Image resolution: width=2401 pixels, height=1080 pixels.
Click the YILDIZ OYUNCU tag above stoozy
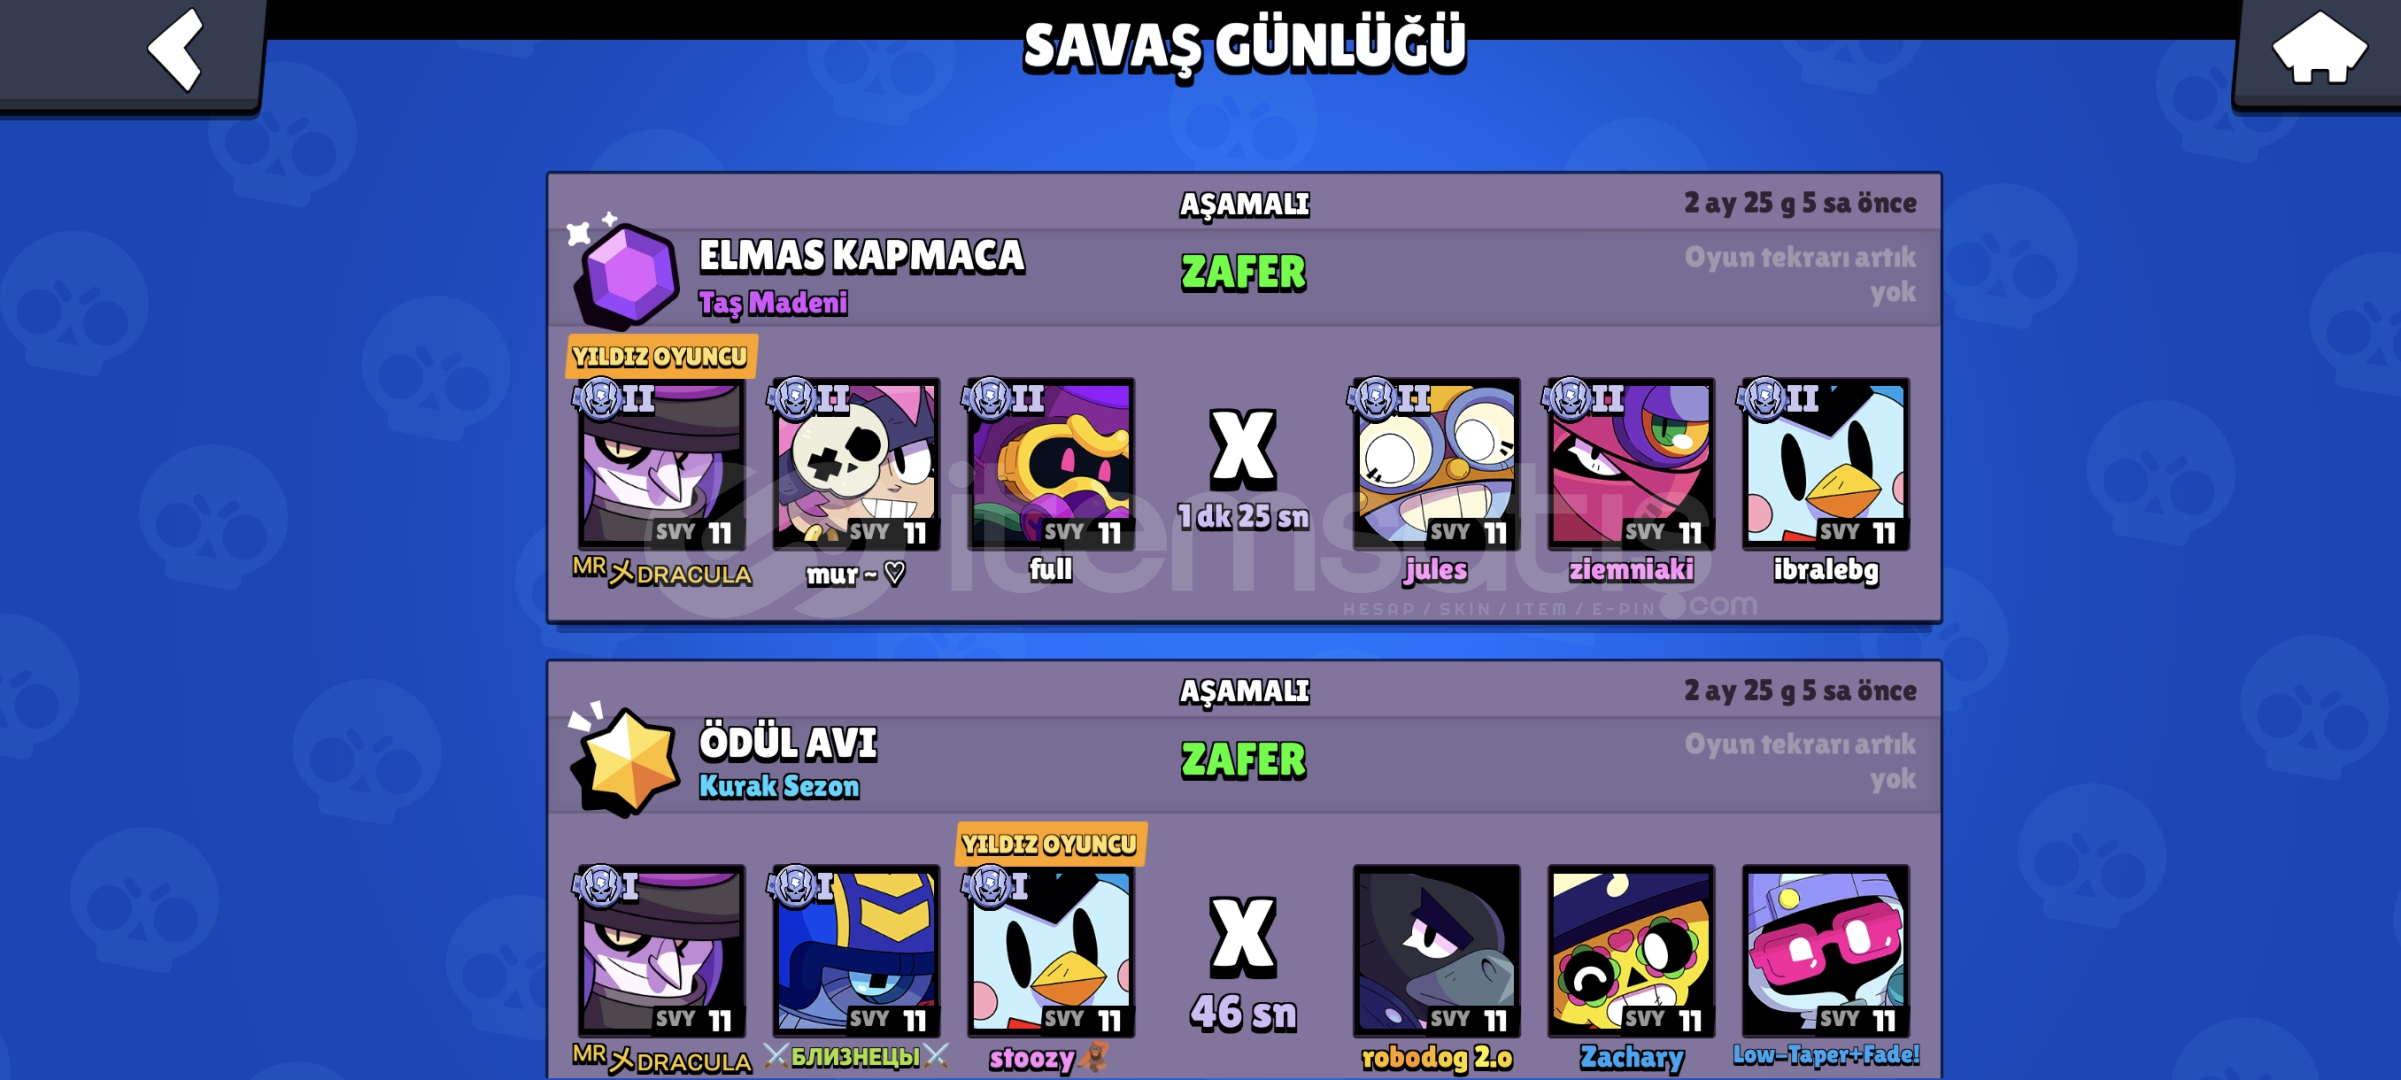pos(1050,844)
